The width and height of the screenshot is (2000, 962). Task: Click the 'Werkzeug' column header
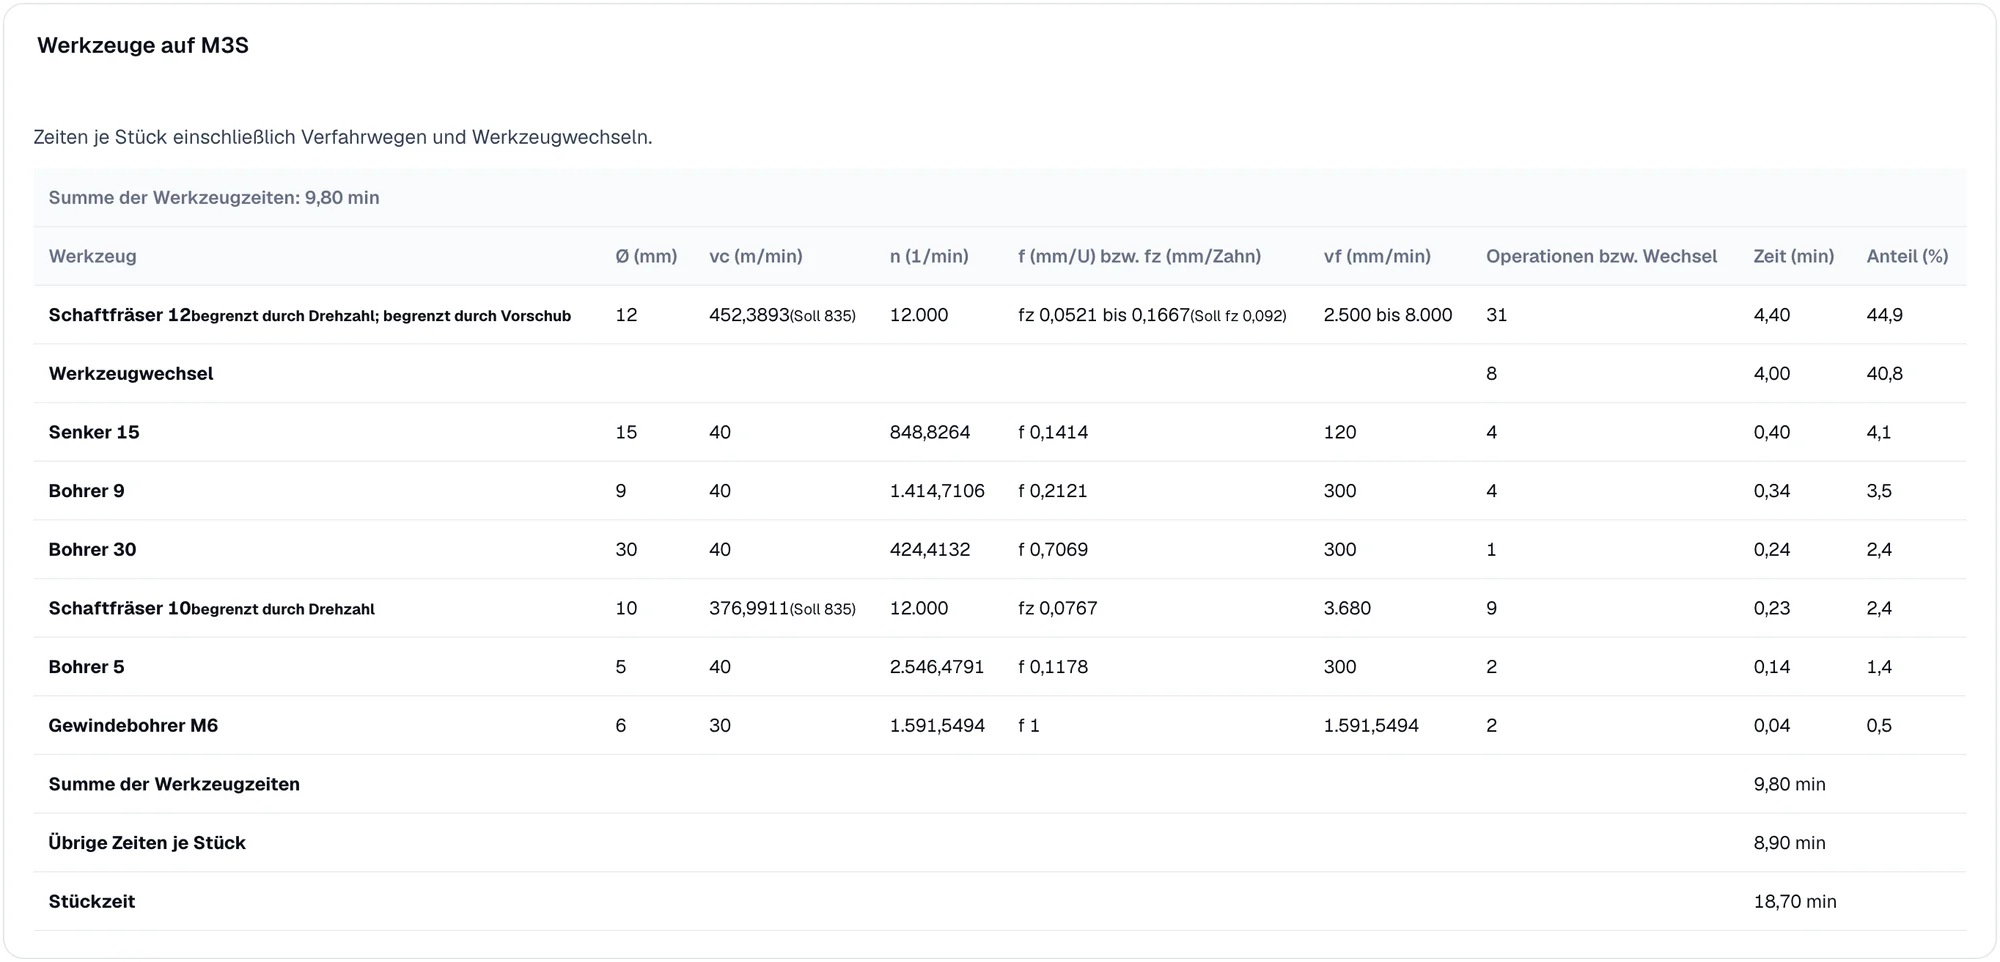[x=92, y=256]
